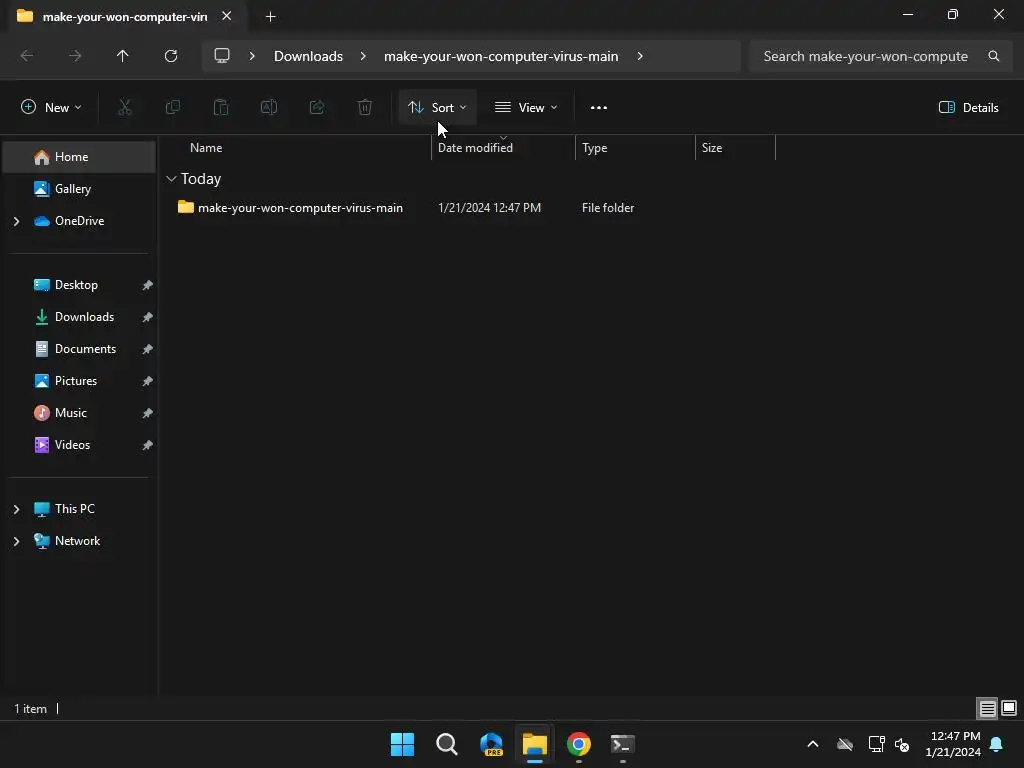This screenshot has height=768, width=1024.
Task: Click the Delete trash icon
Action: [x=365, y=108]
